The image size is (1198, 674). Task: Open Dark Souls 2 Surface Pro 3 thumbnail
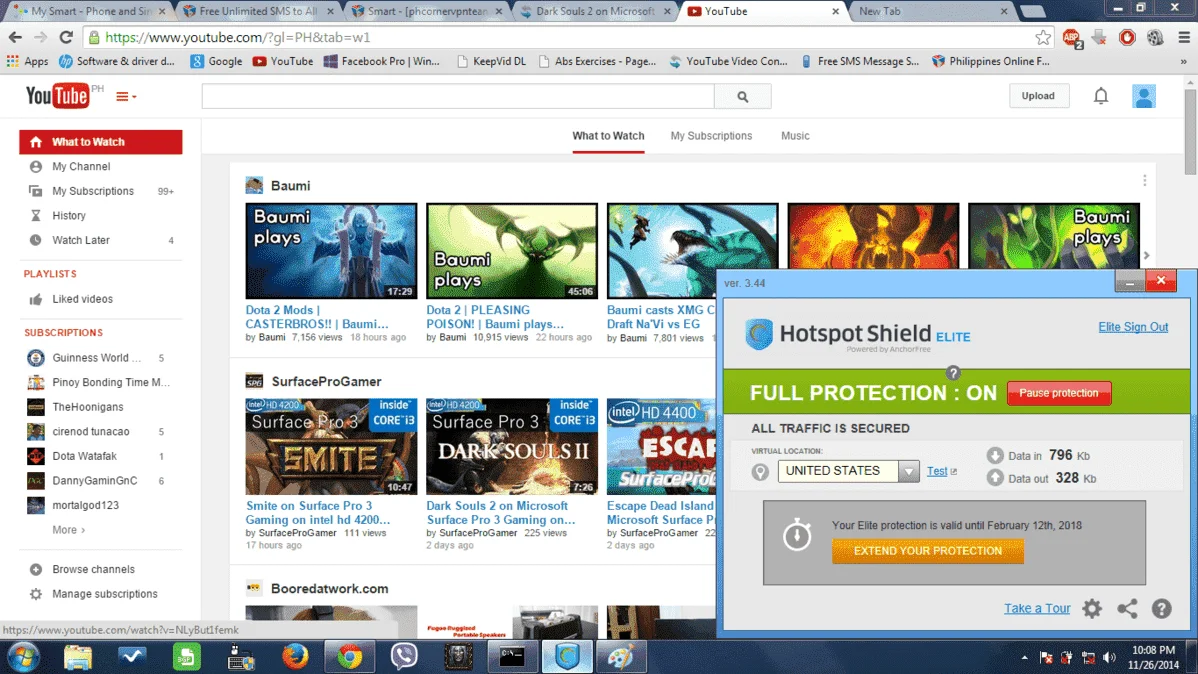512,446
